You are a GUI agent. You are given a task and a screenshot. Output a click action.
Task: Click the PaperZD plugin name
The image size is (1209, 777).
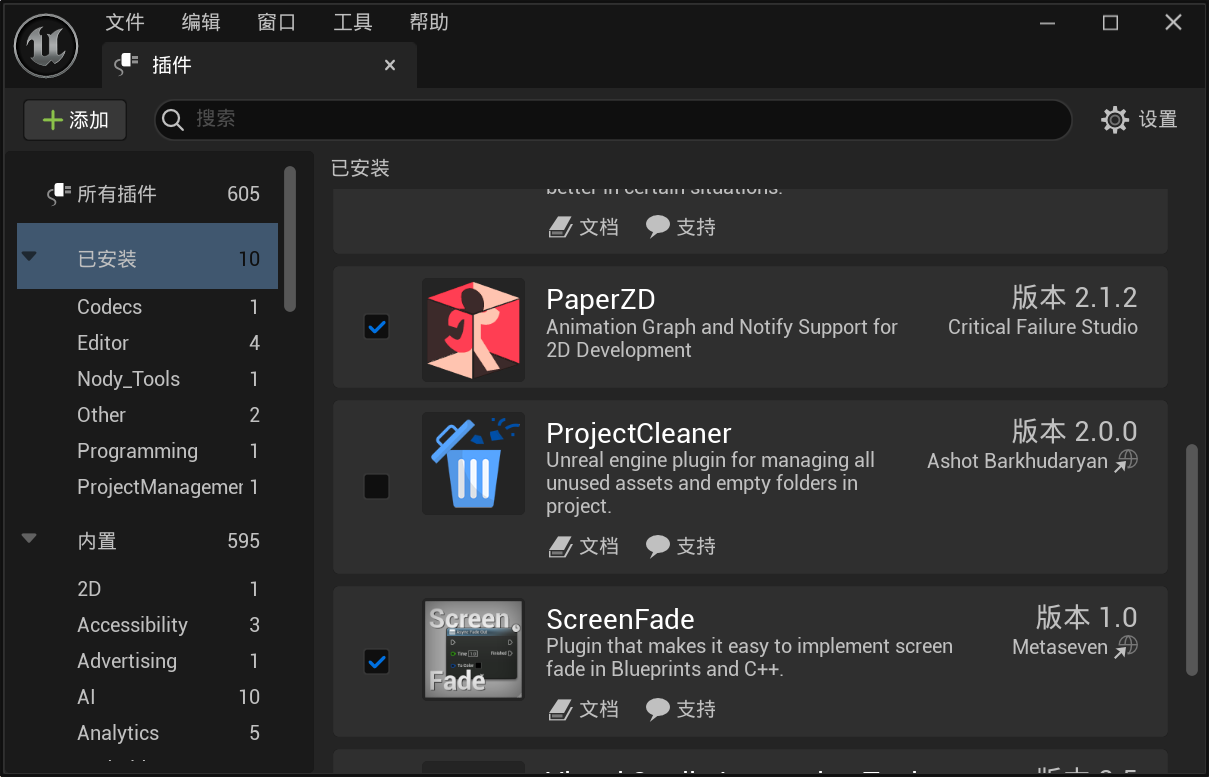(x=601, y=299)
